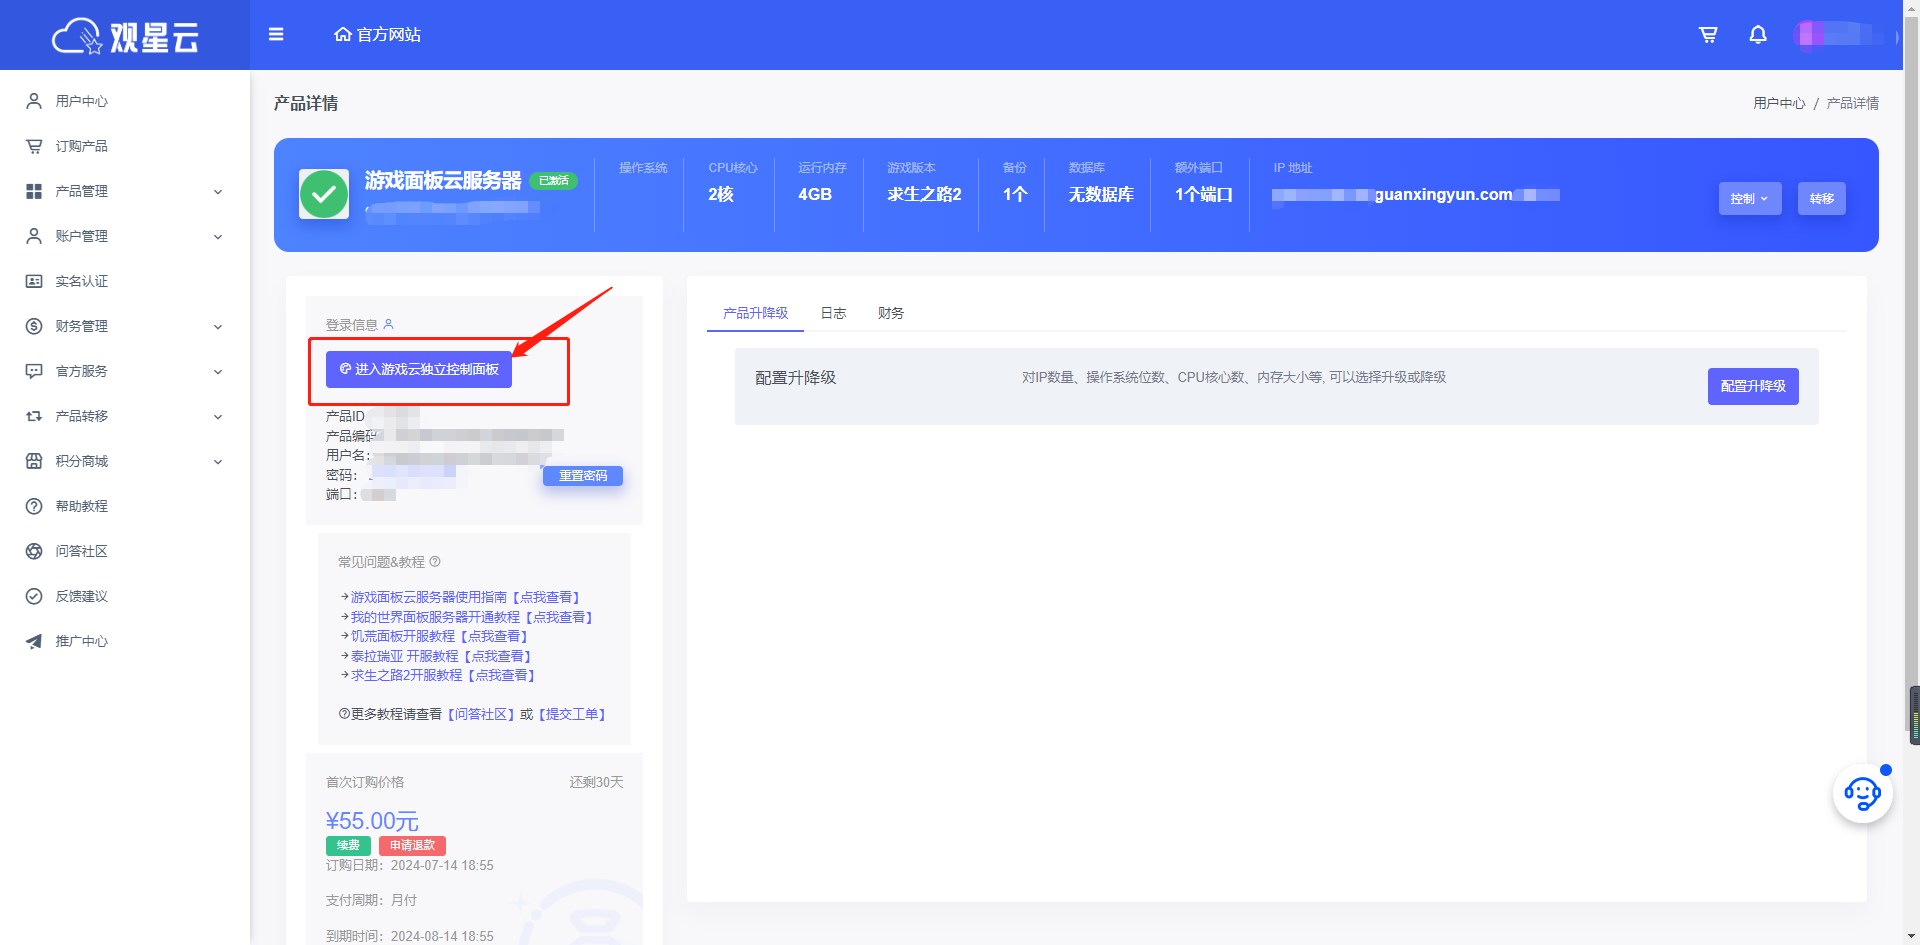Click the person icon beside 登录信息
The width and height of the screenshot is (1920, 945).
point(389,324)
